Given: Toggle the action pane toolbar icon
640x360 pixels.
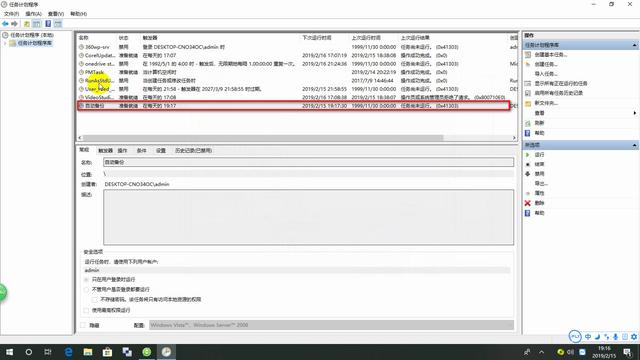Looking at the screenshot, I should click(x=58, y=24).
